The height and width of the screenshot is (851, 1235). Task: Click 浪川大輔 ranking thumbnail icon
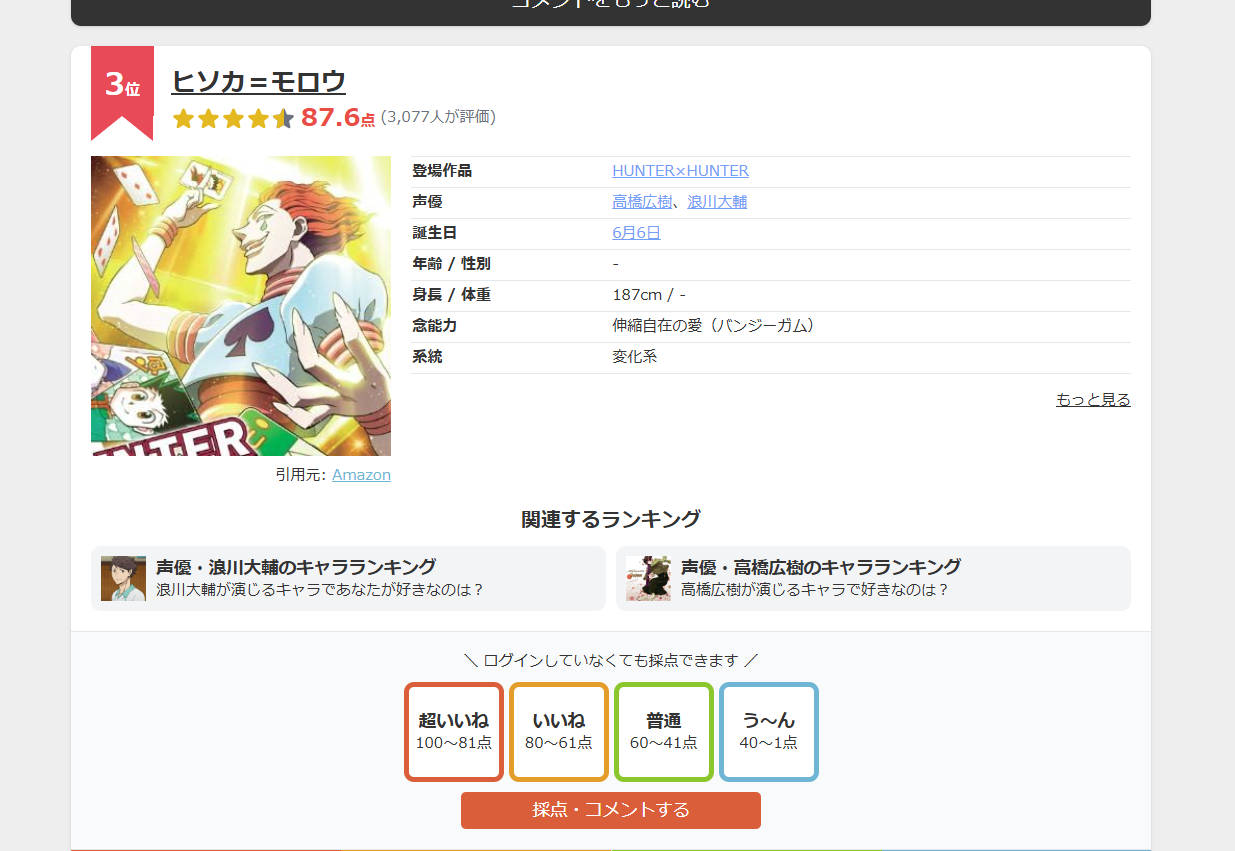[123, 578]
